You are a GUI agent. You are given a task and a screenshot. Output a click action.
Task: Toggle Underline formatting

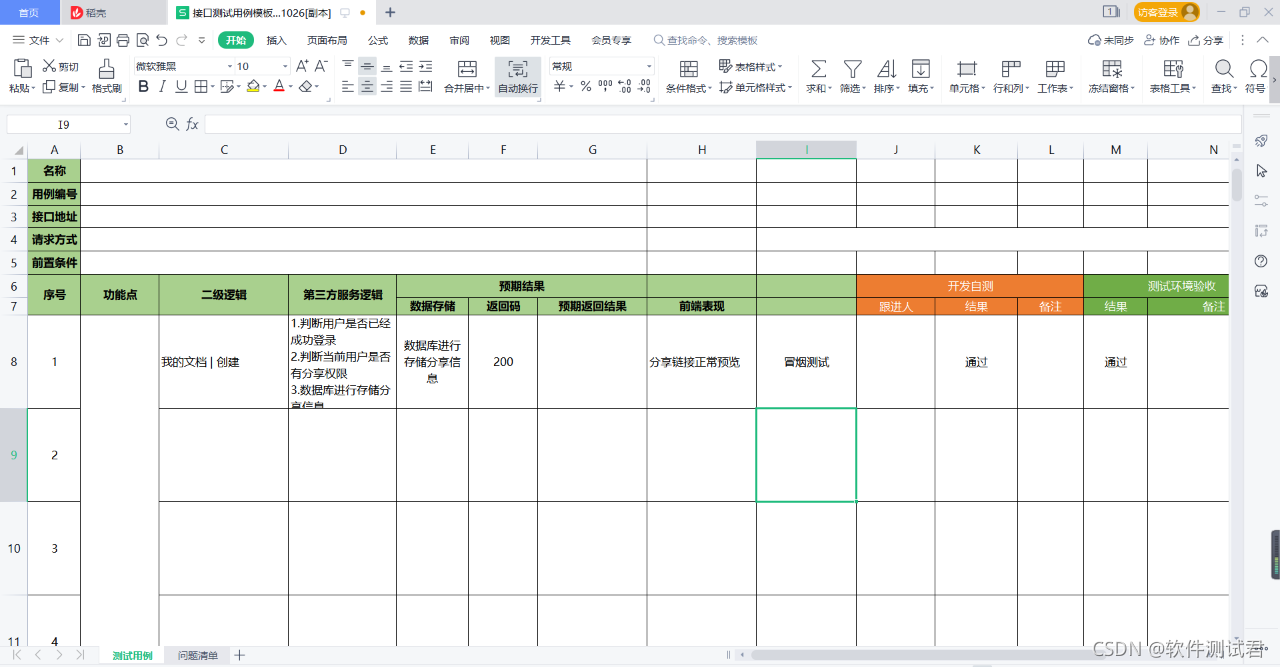click(181, 87)
